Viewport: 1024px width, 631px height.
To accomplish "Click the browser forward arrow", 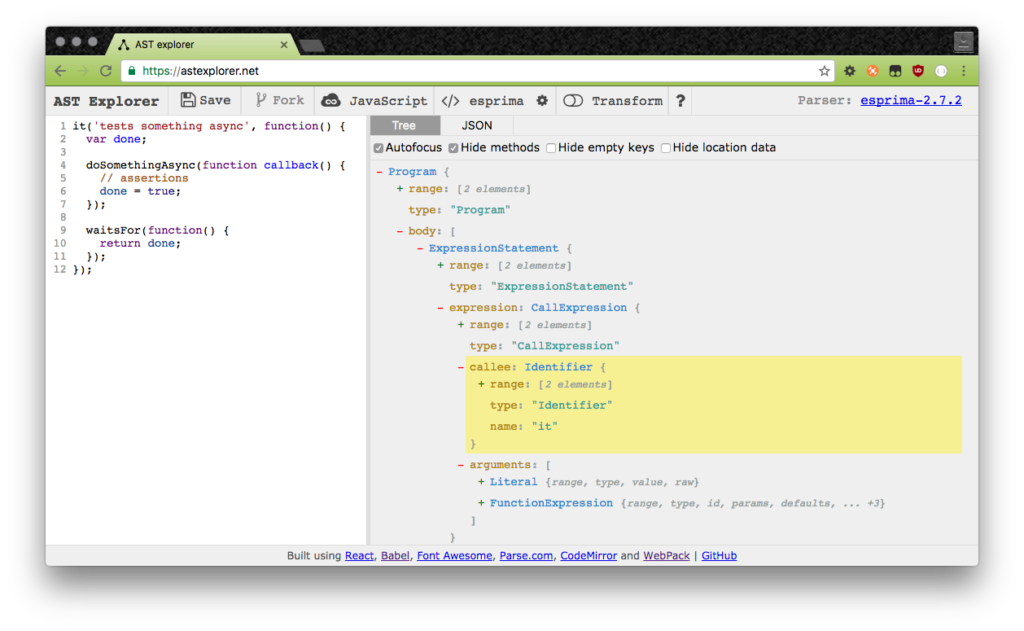I will (82, 71).
